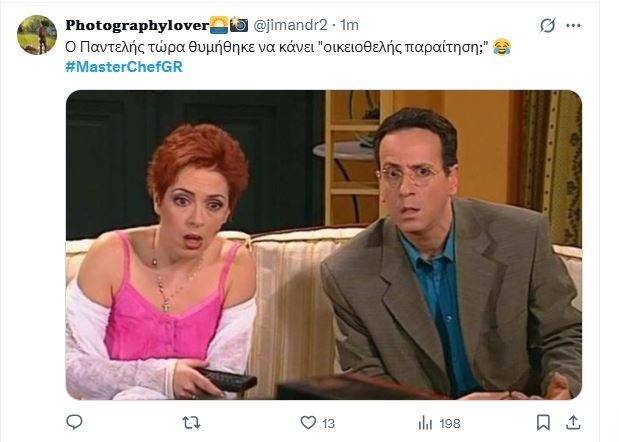Open the @jimandr2 handle link
Viewport: 619px width, 442px height.
coord(290,25)
